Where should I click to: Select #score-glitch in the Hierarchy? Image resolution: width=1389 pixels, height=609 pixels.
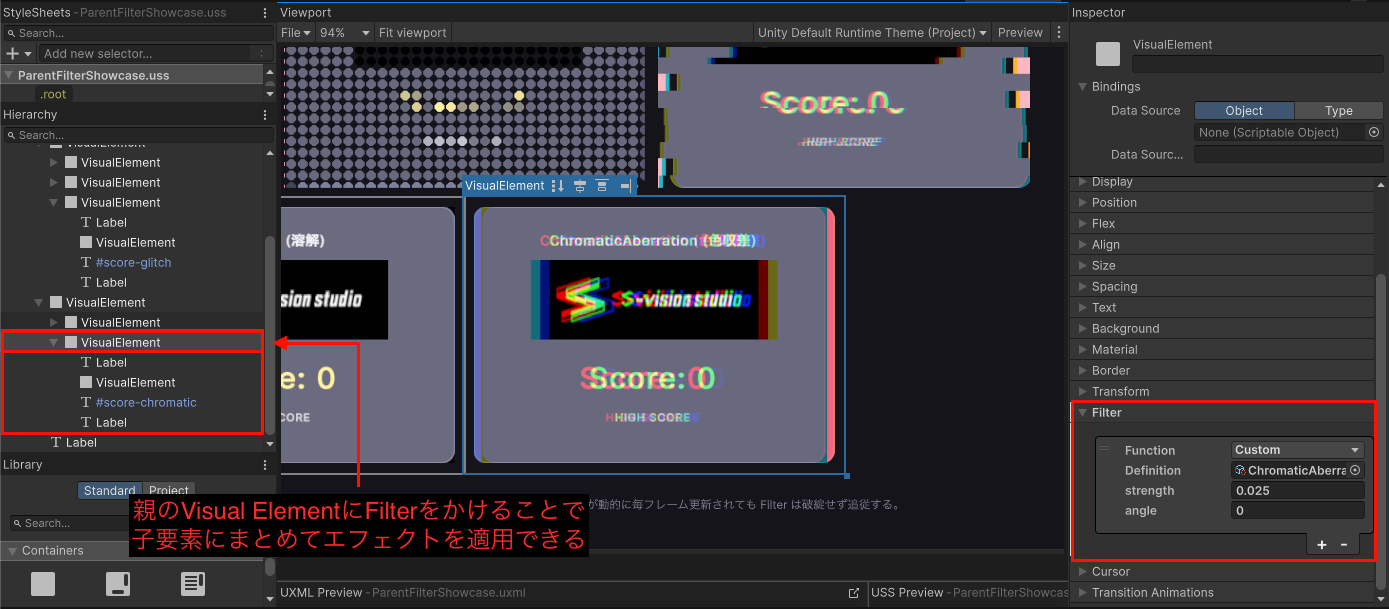[133, 262]
